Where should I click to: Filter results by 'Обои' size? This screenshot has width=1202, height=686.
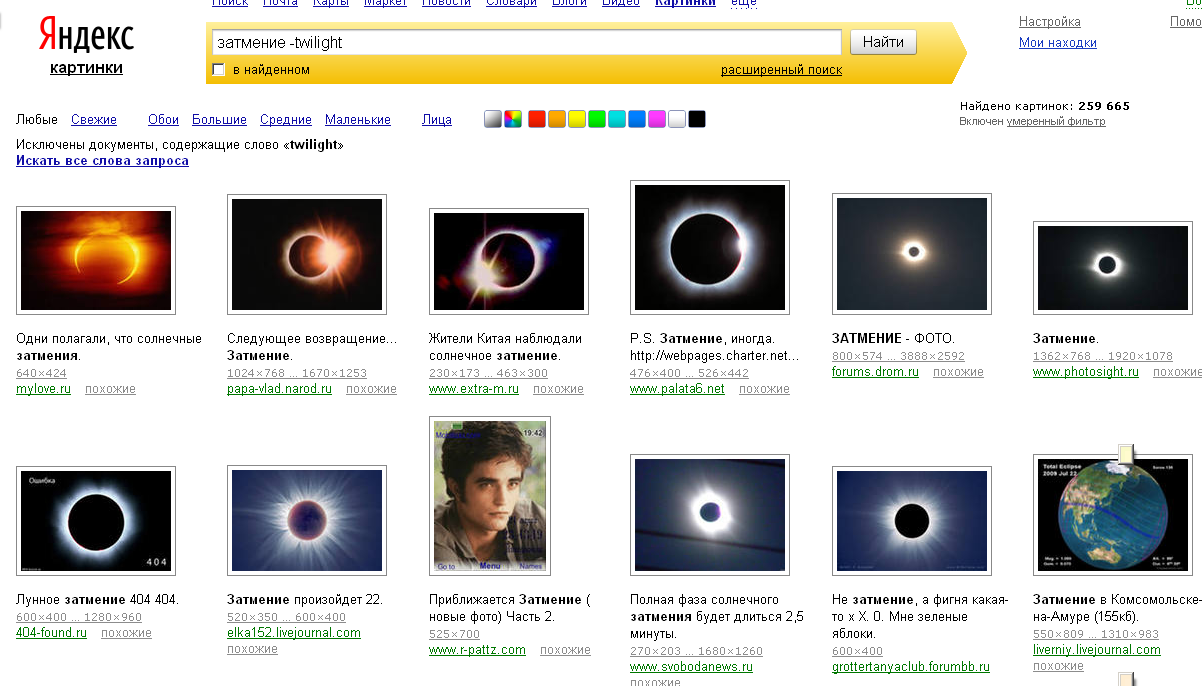click(163, 120)
